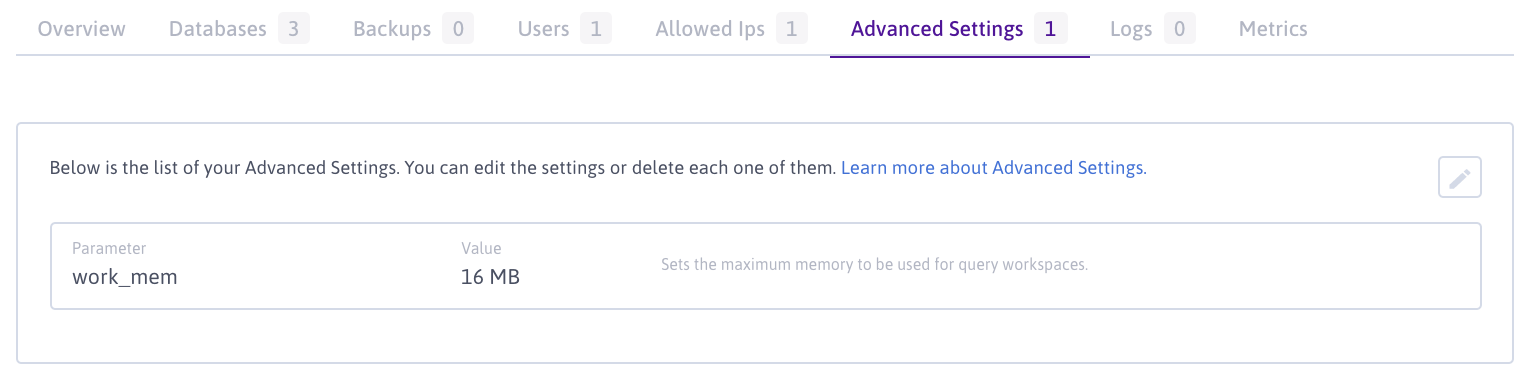Click the 16 MB value
This screenshot has width=1532, height=378.
point(490,277)
